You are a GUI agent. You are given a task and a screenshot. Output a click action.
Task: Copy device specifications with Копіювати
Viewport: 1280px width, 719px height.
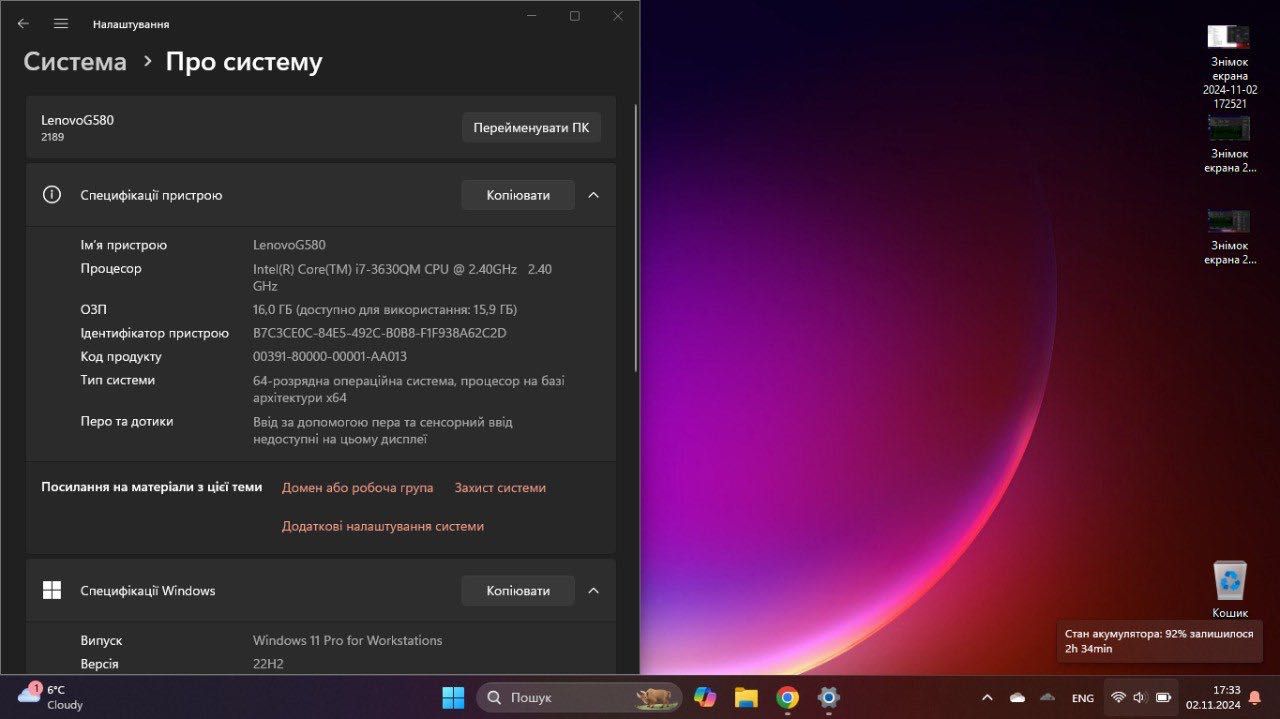point(518,195)
